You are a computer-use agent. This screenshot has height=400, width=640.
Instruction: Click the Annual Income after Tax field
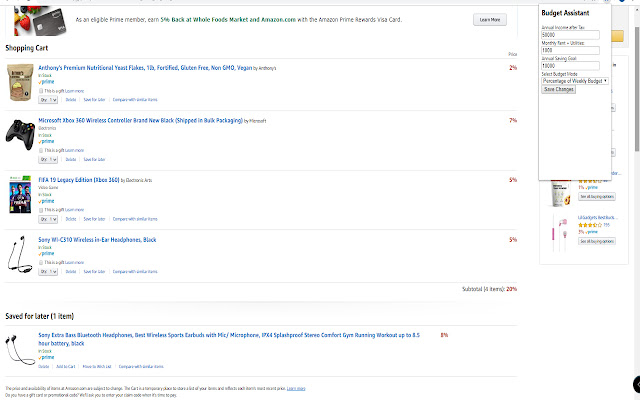click(570, 35)
